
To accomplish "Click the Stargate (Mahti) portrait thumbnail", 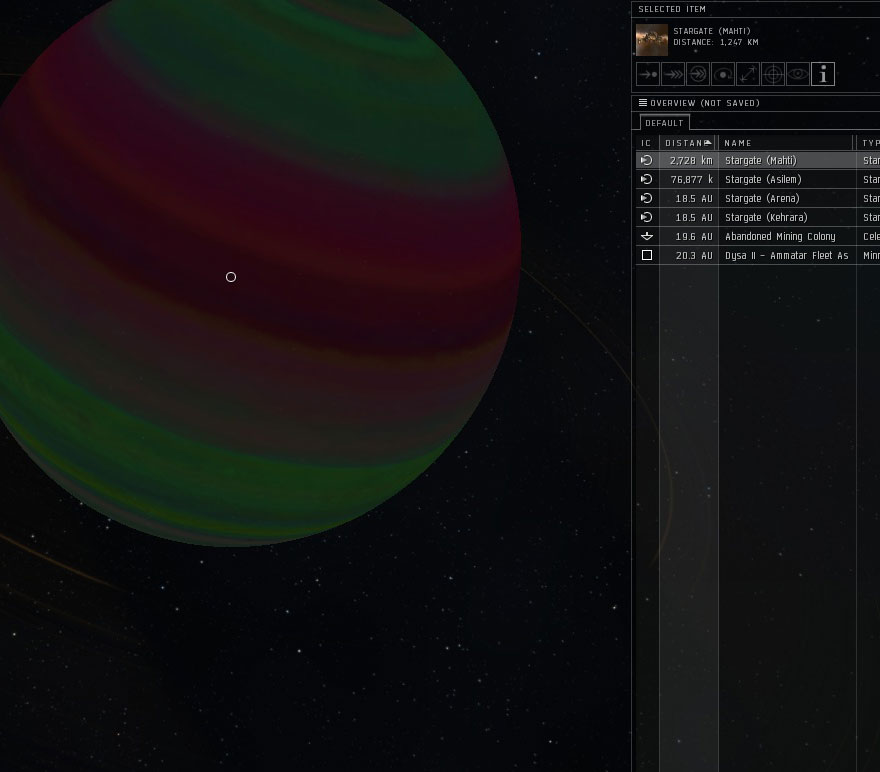I will point(652,40).
